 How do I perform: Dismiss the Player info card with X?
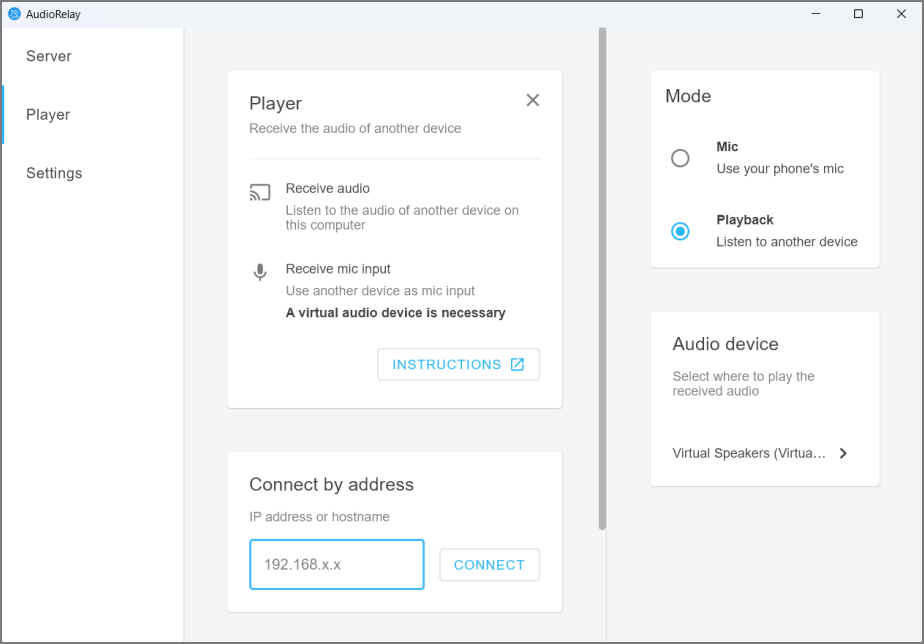tap(533, 100)
